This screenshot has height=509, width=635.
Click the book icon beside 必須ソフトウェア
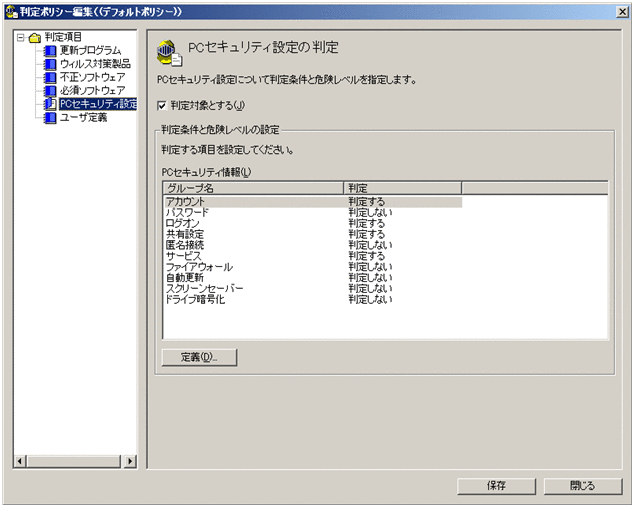[50, 91]
